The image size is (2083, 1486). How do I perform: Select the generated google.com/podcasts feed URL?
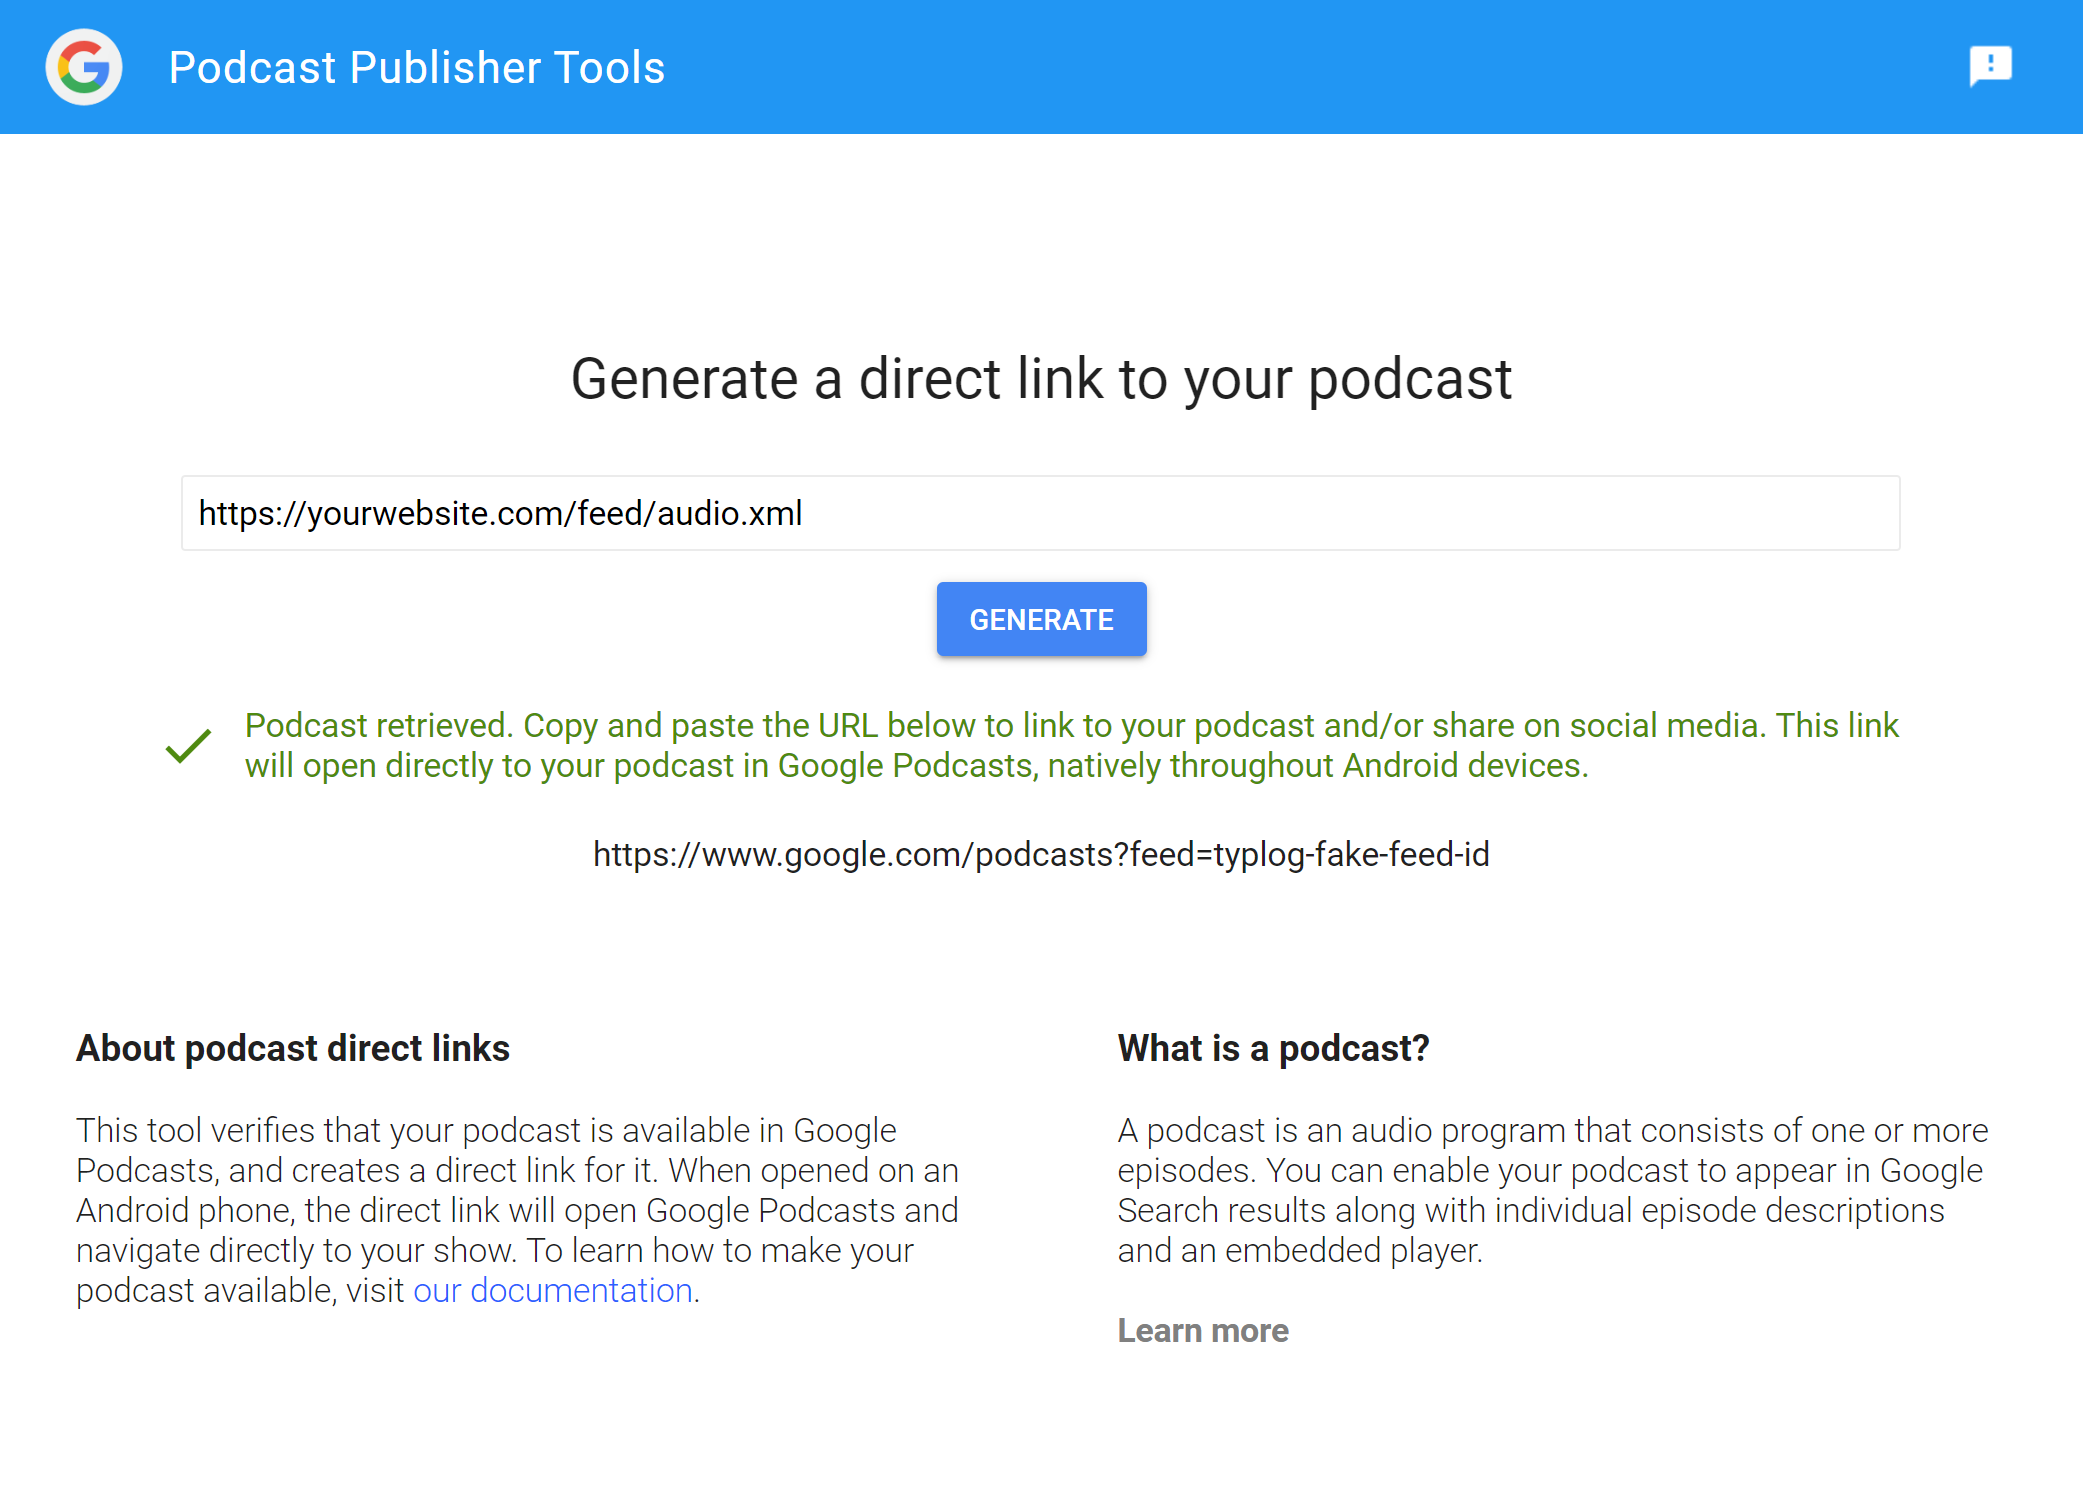pos(1041,854)
